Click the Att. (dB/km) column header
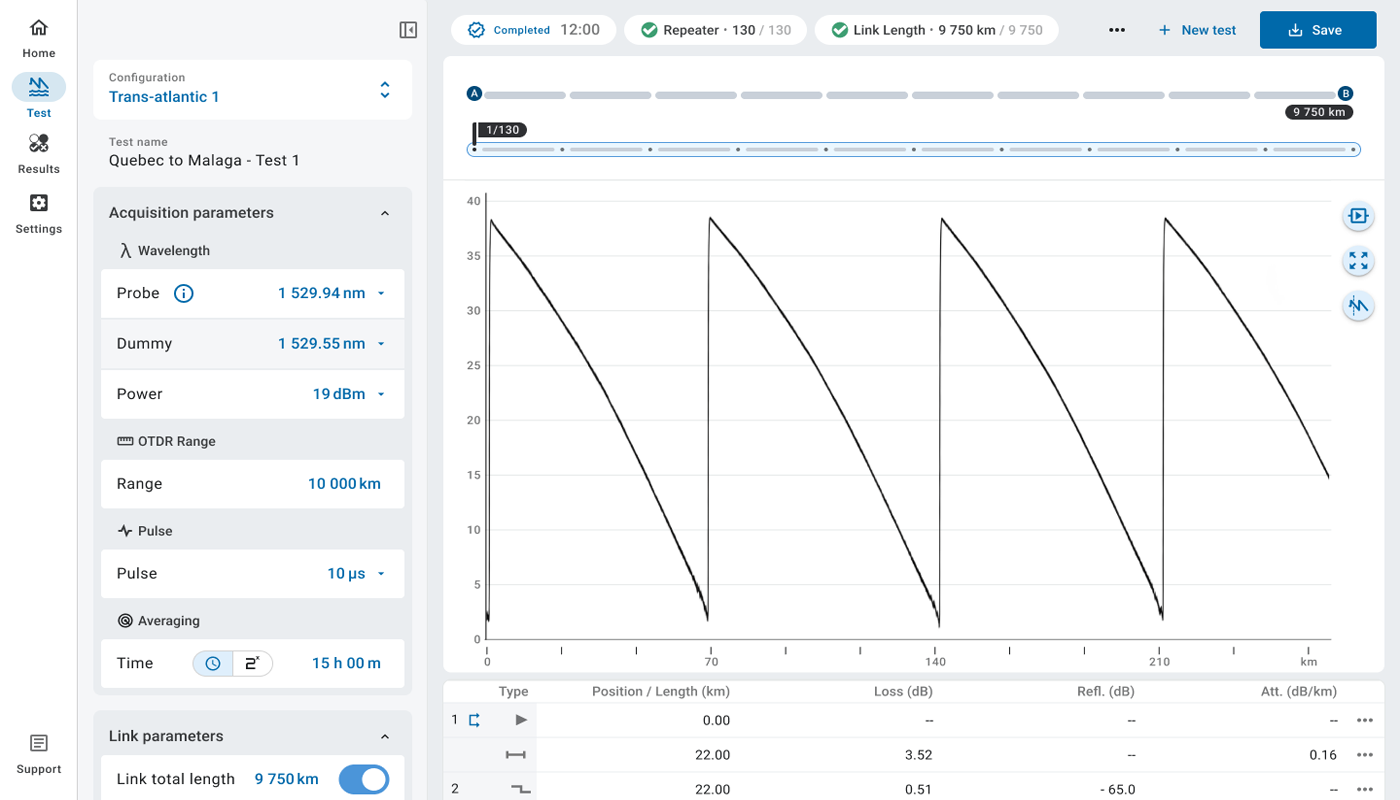The image size is (1400, 800). (x=1299, y=691)
